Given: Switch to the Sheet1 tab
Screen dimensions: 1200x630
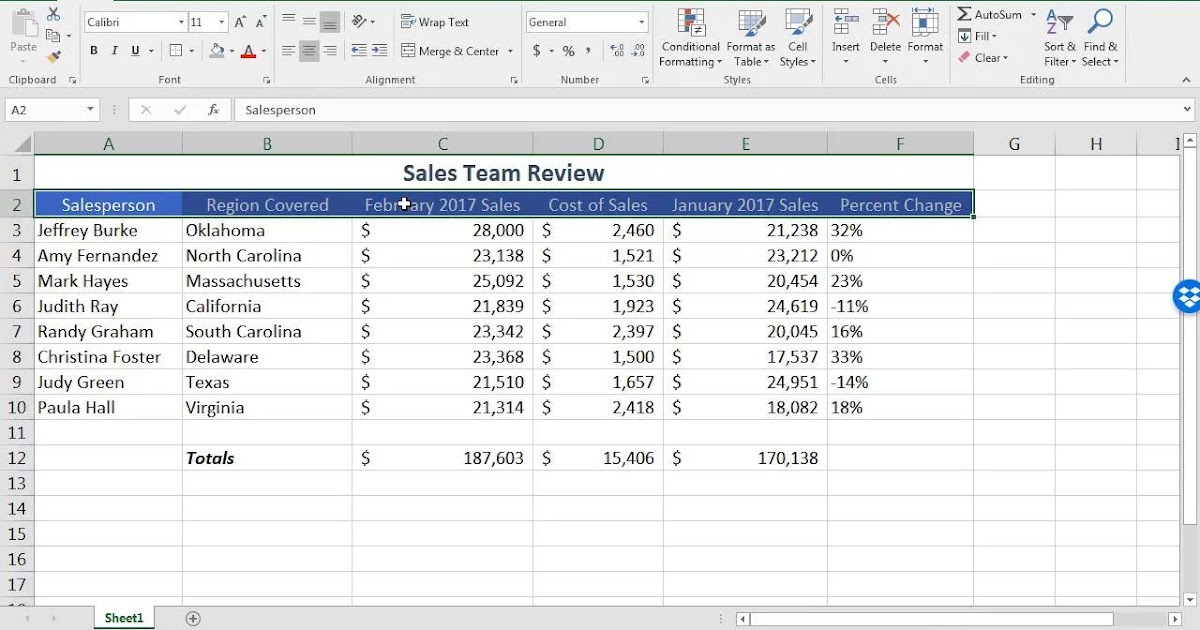Looking at the screenshot, I should 123,618.
